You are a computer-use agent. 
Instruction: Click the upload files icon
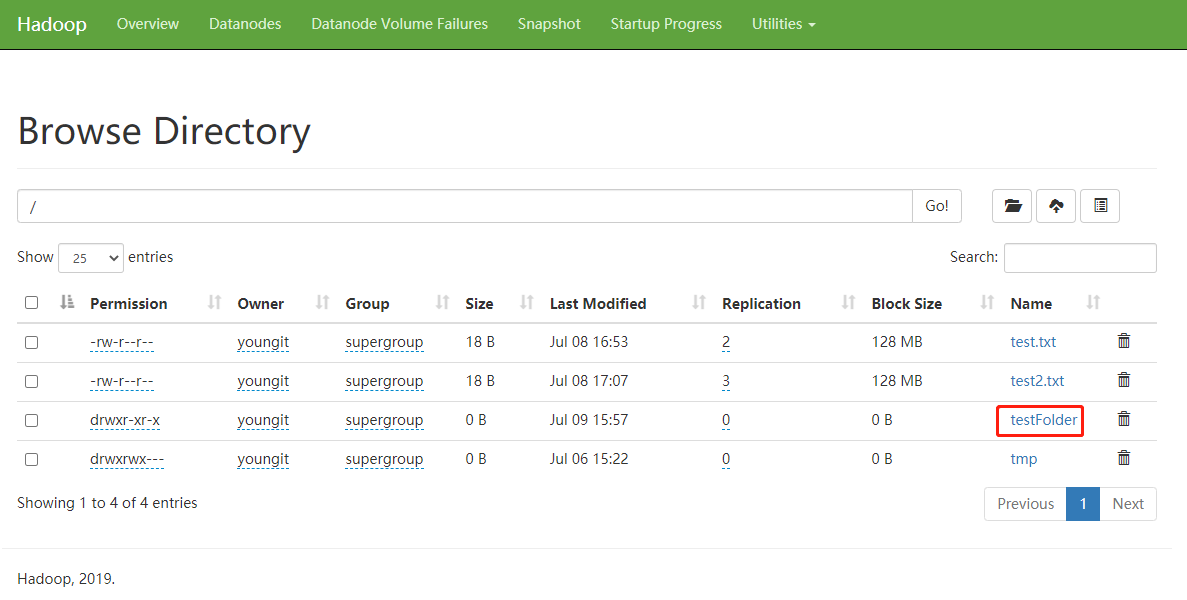tap(1055, 205)
